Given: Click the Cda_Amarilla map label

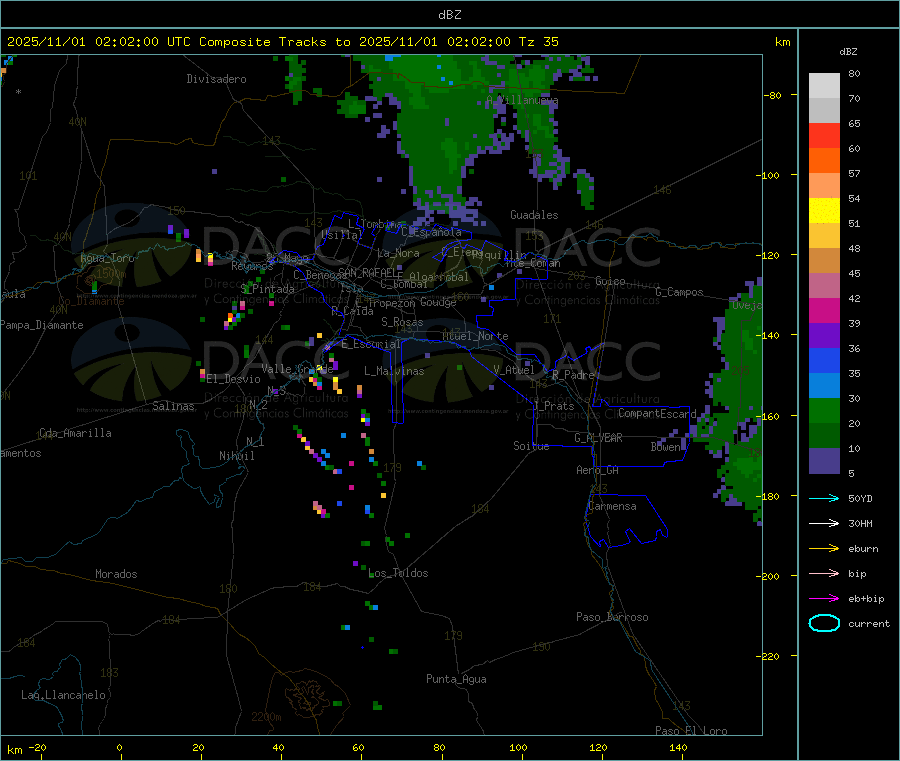Looking at the screenshot, I should pos(75,433).
